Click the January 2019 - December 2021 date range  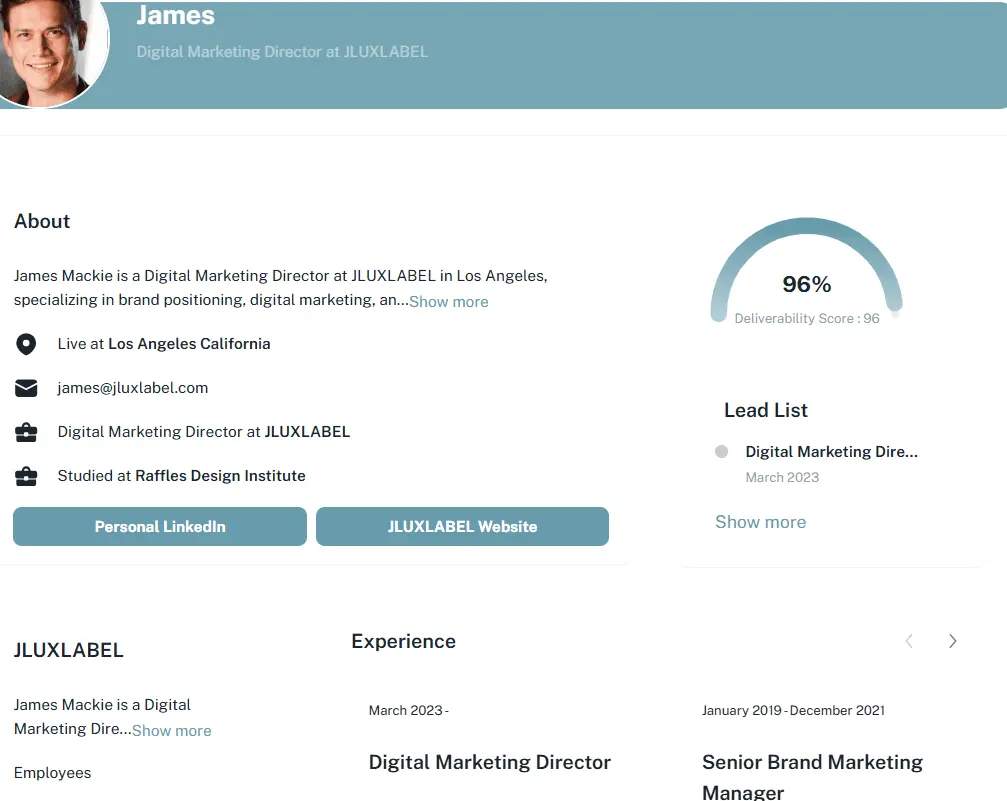pos(793,710)
